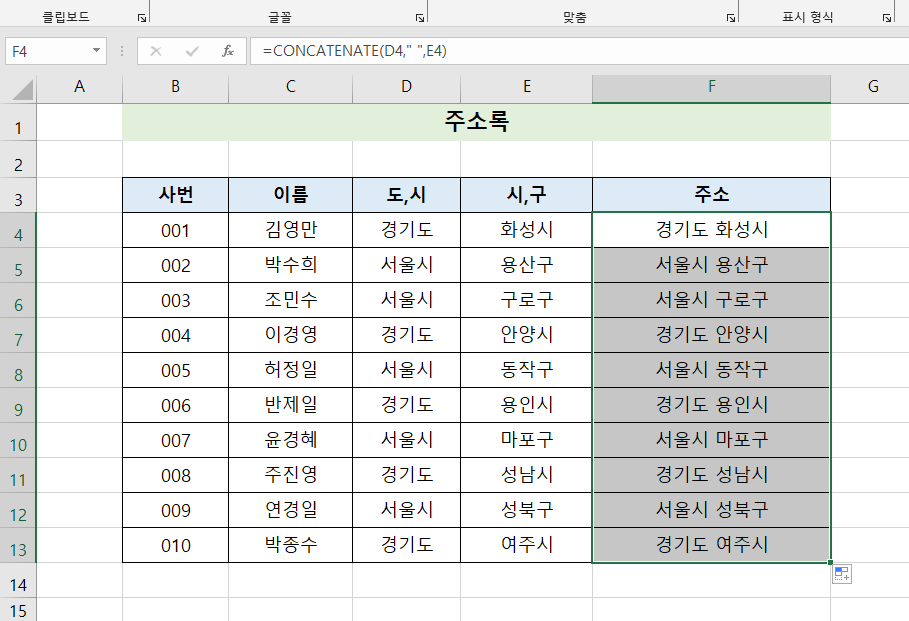The height and width of the screenshot is (621, 909).
Task: Select row 2 header
Action: tap(18, 159)
